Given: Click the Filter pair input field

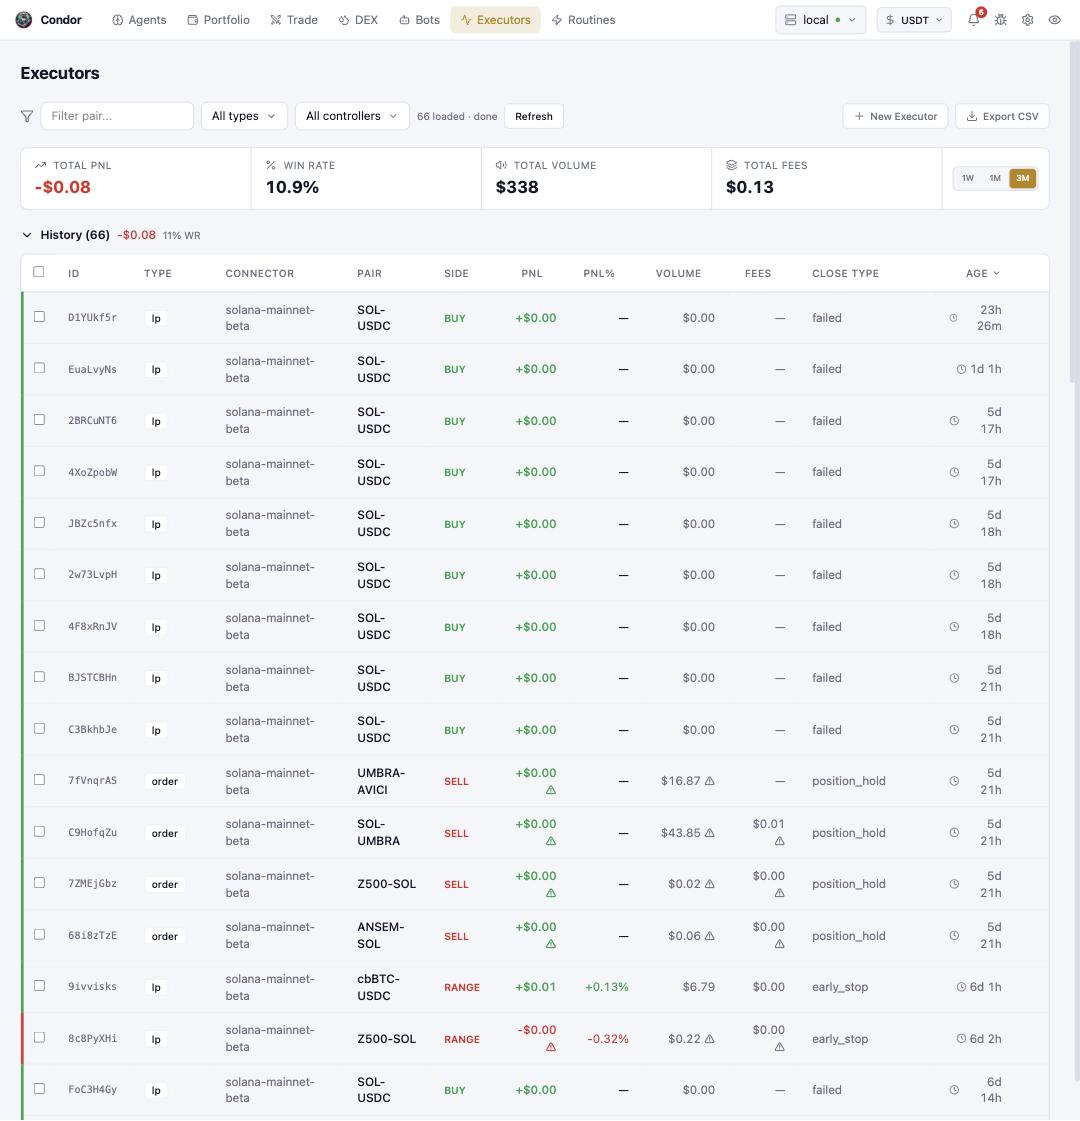Looking at the screenshot, I should coord(117,116).
